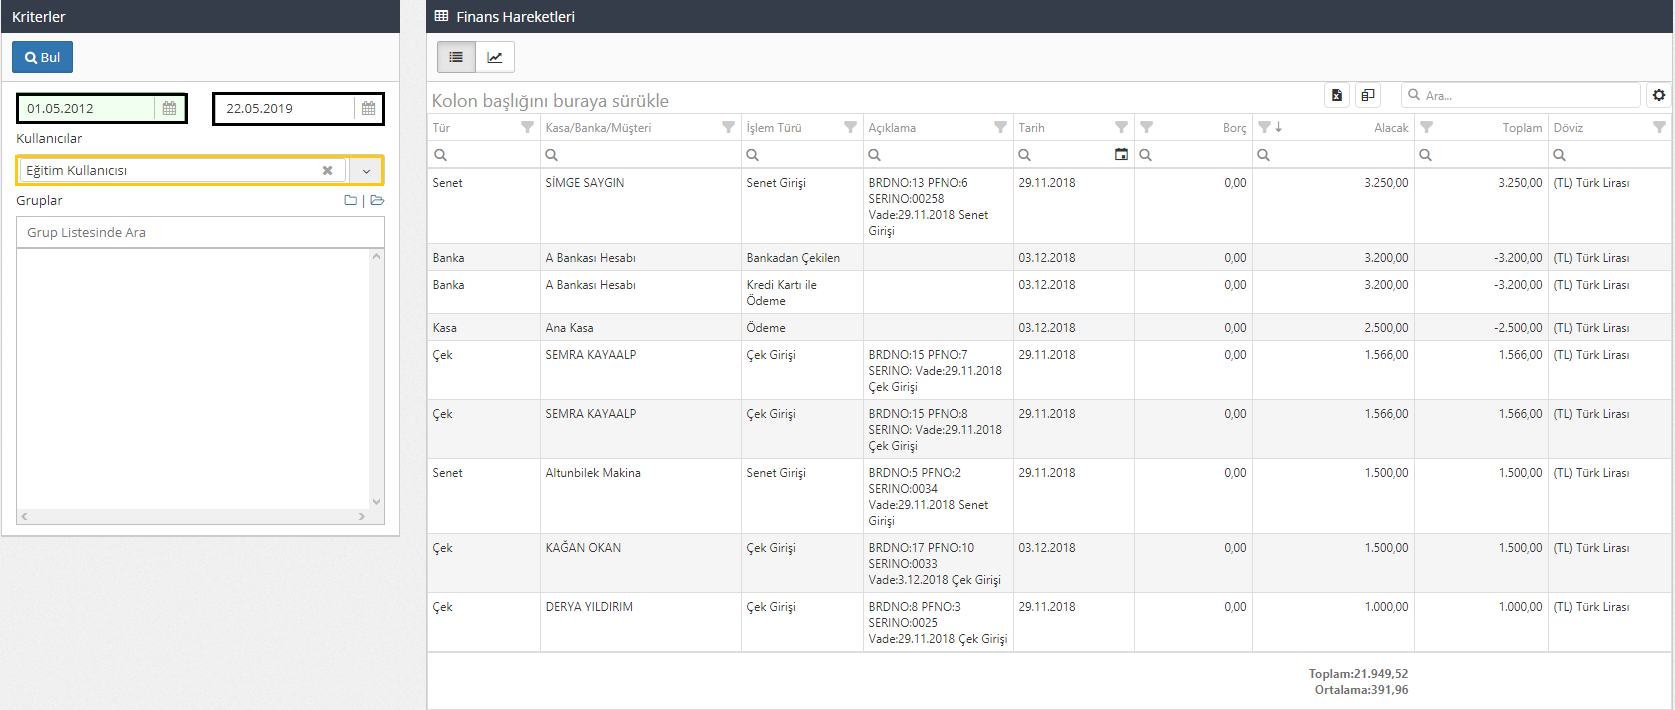Open grid settings gear icon

1659,95
